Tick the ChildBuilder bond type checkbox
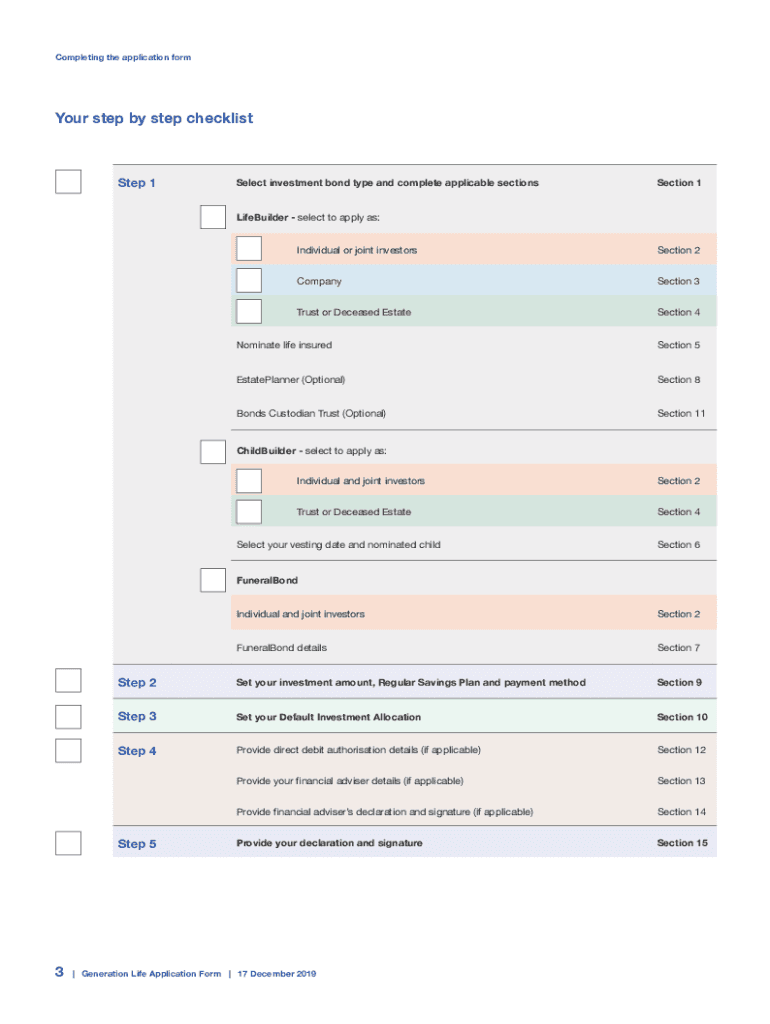The height and width of the screenshot is (1024, 770). (x=213, y=451)
